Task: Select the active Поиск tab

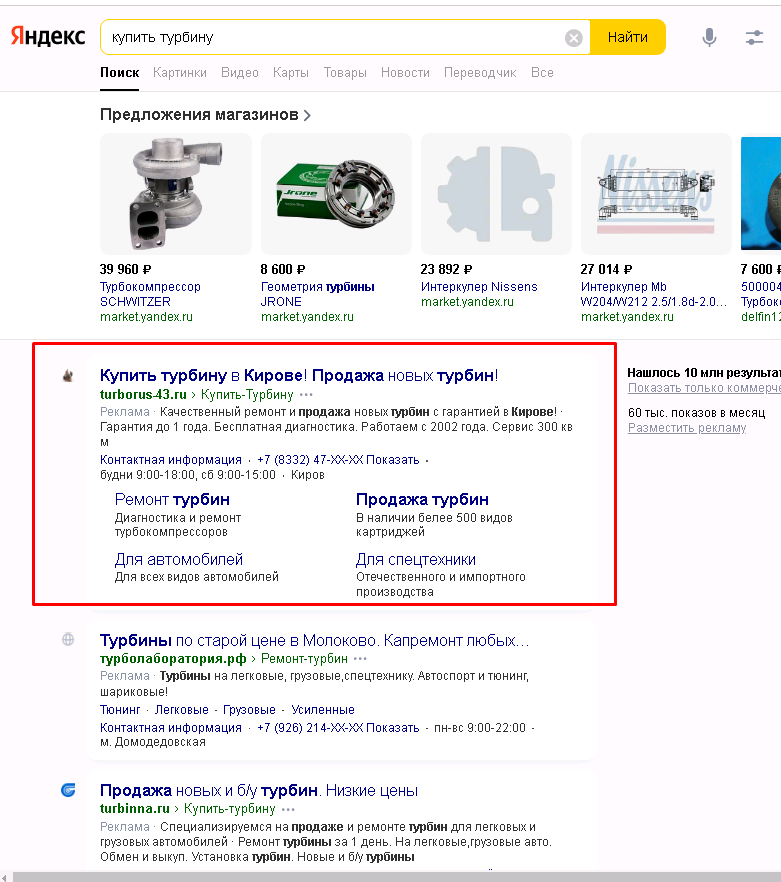Action: pos(120,73)
